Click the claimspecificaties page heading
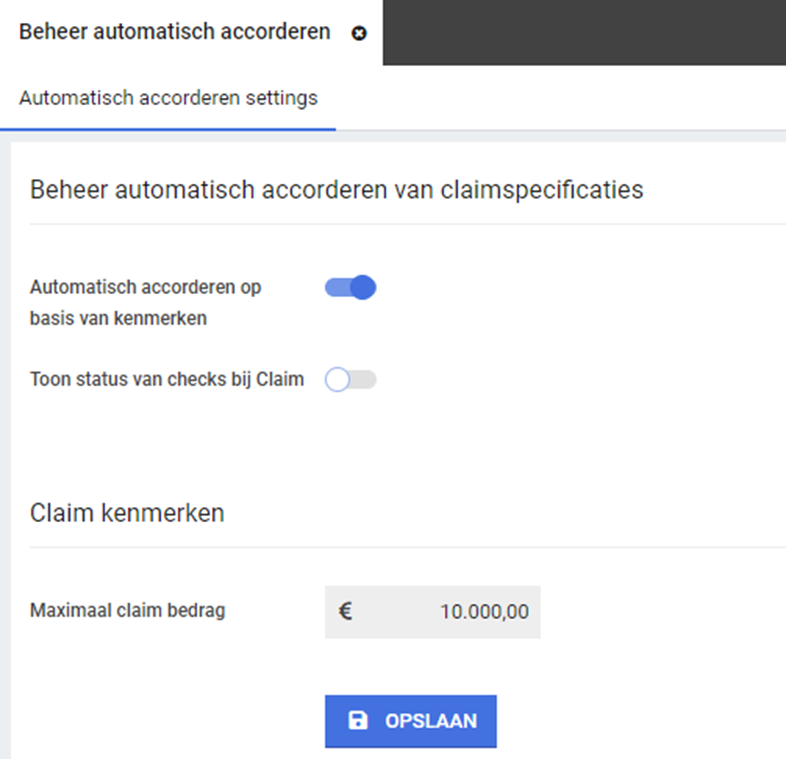Screen dimensions: 786x759 click(x=336, y=189)
